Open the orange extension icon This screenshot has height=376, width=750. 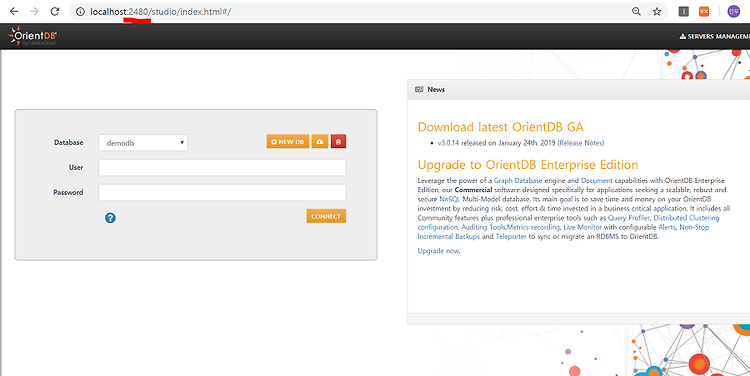(704, 11)
